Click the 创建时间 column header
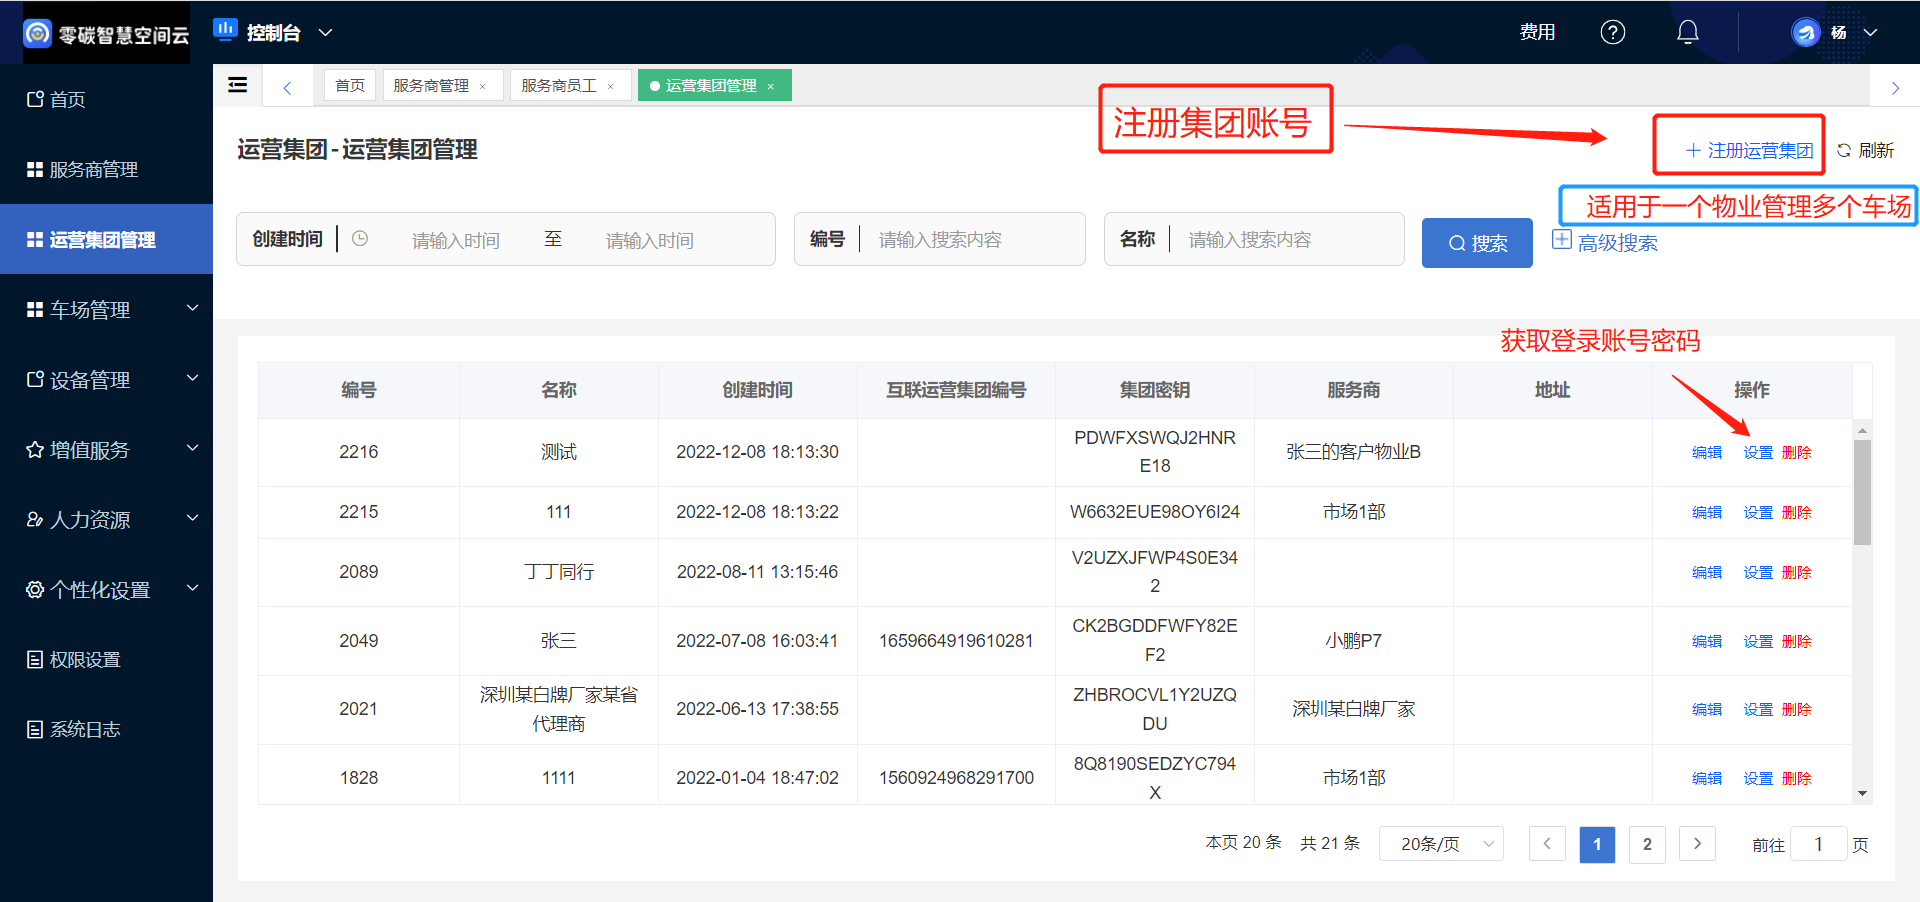Image resolution: width=1920 pixels, height=902 pixels. [757, 390]
